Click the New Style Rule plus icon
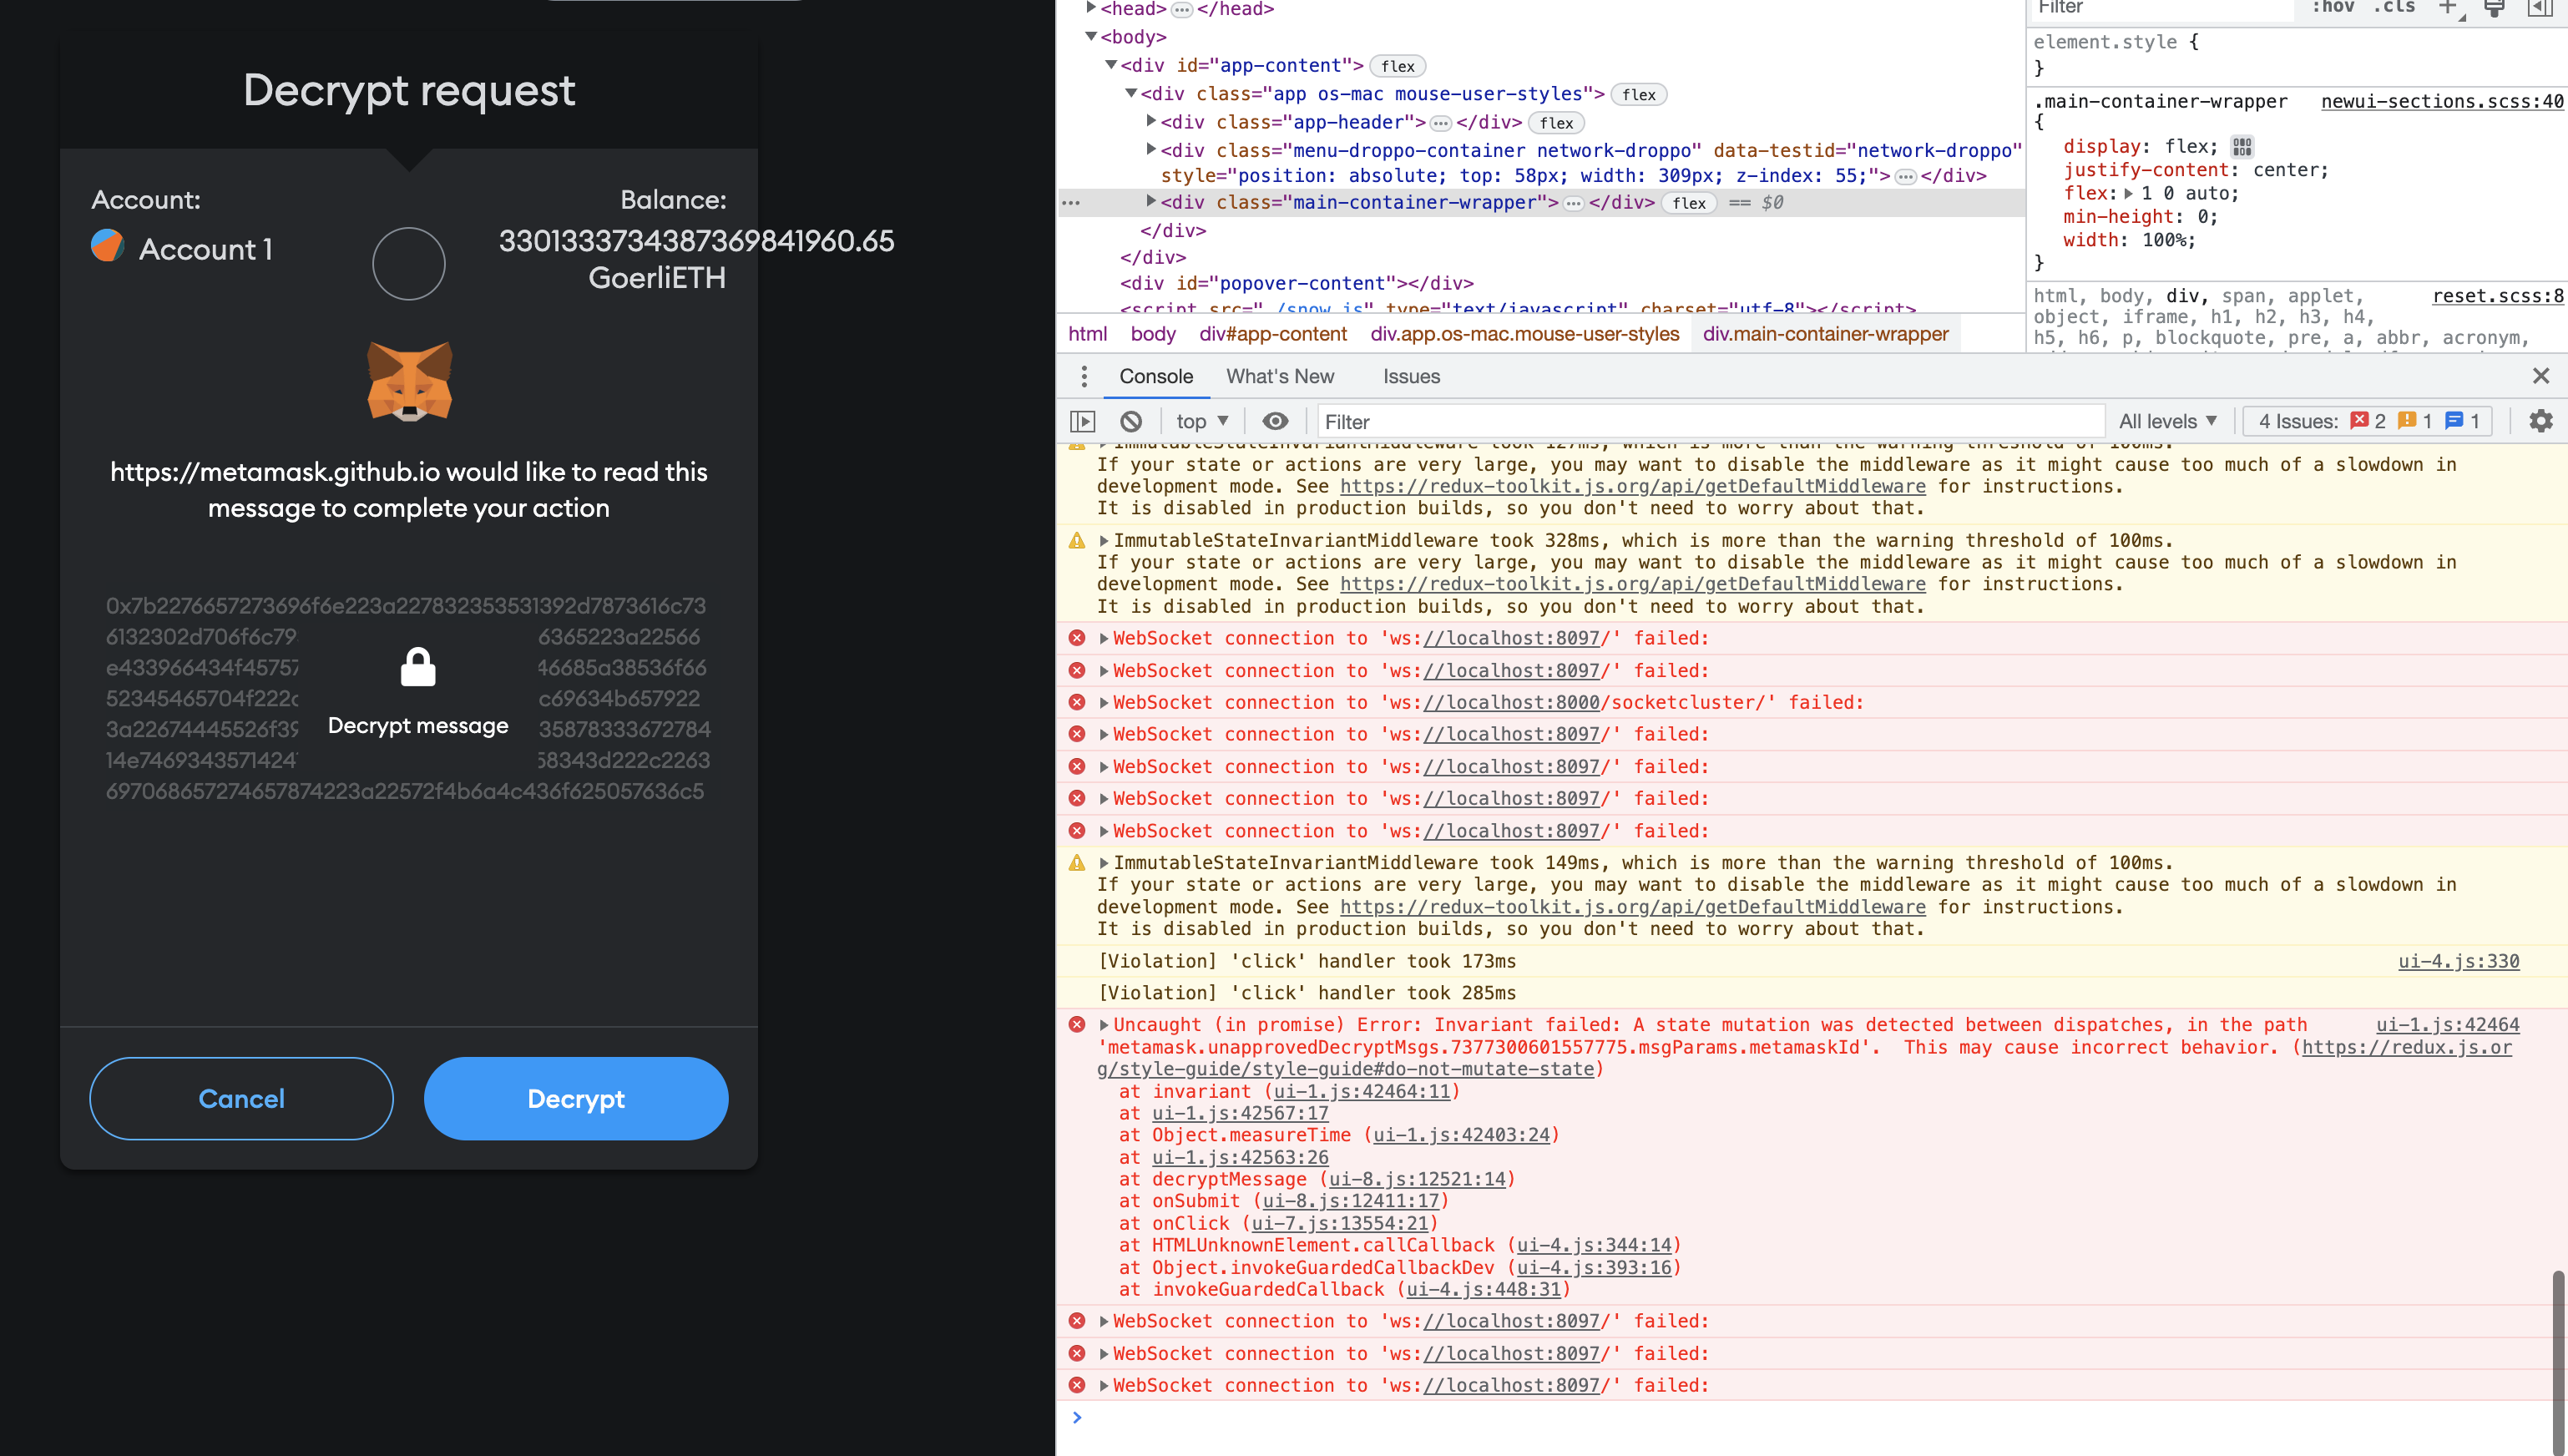2568x1456 pixels. (2447, 8)
